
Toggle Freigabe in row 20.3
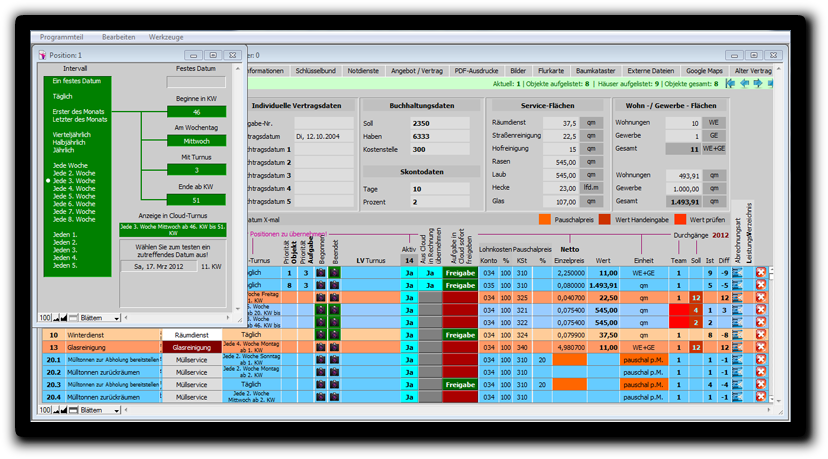(460, 385)
